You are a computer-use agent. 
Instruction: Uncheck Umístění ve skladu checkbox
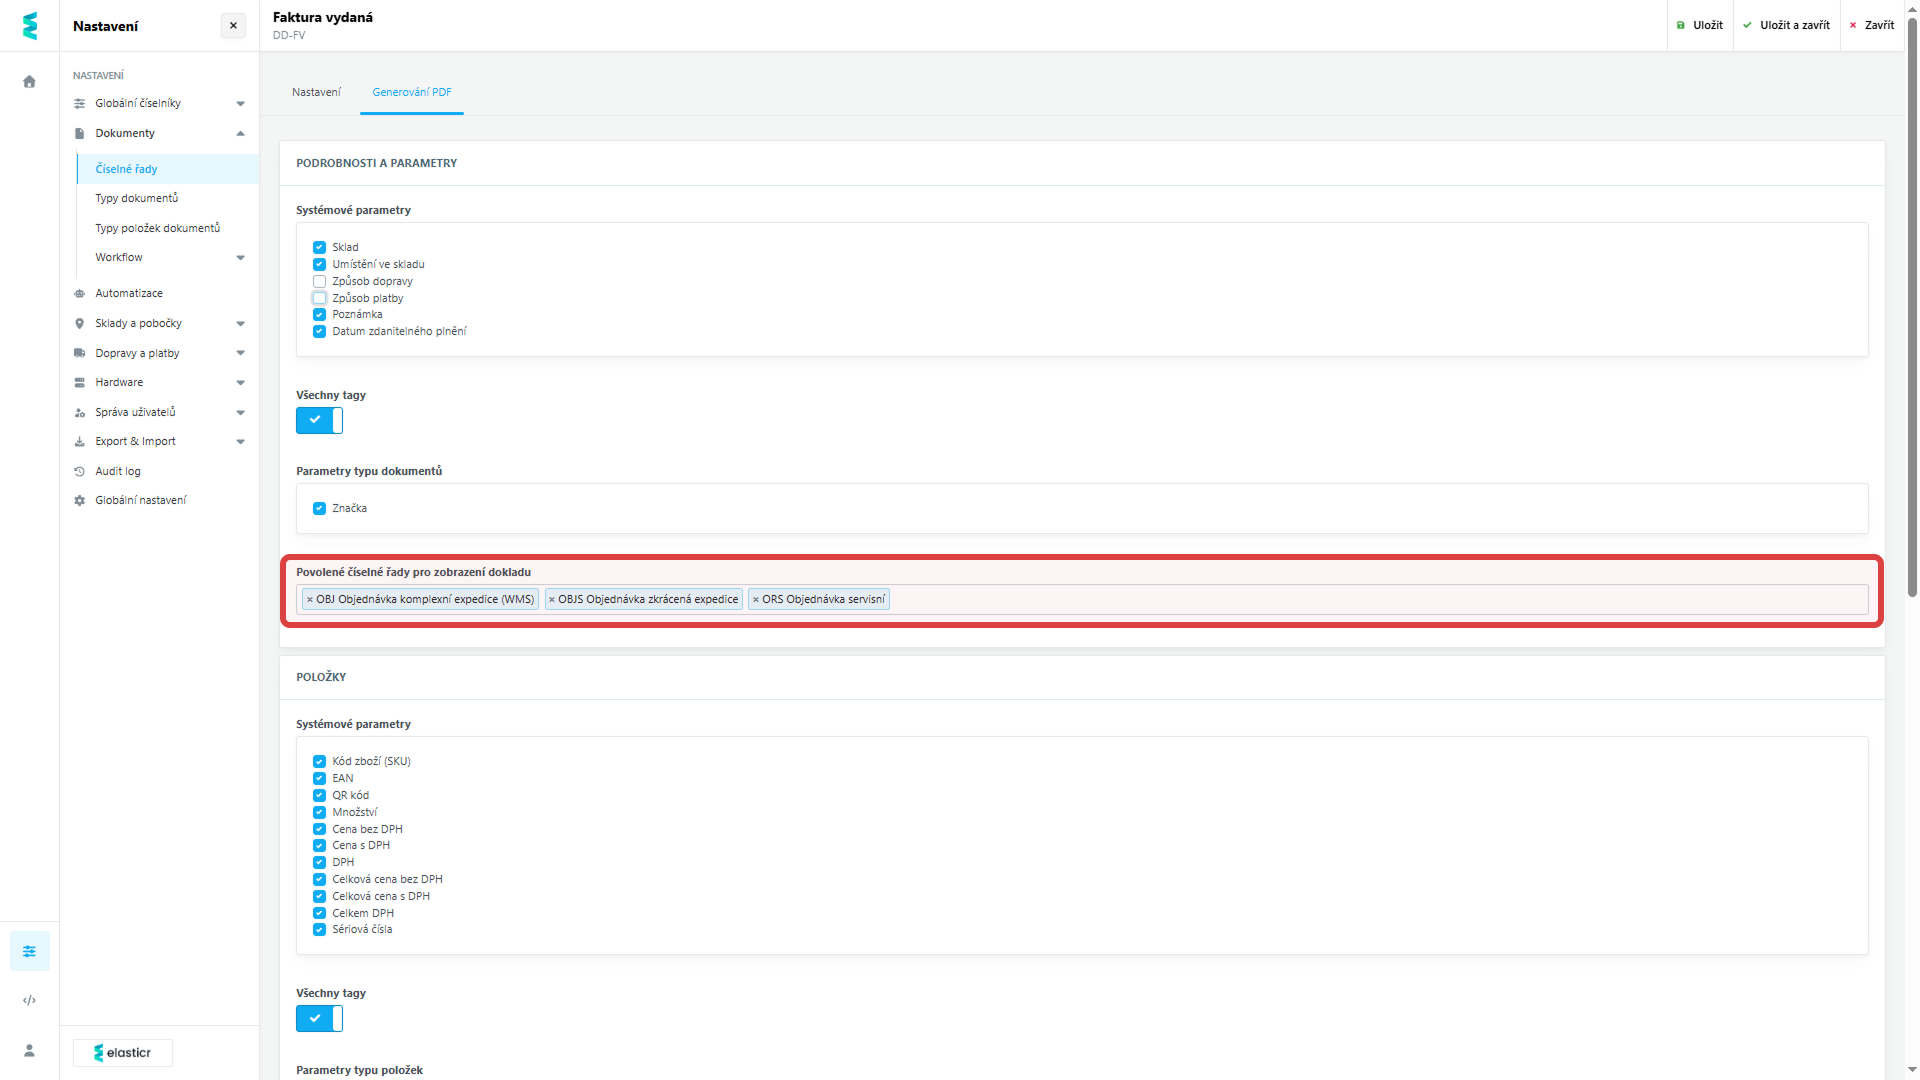pos(319,264)
